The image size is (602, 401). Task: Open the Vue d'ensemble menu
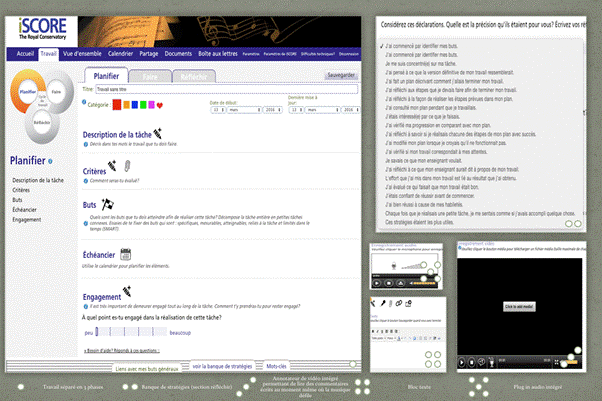(82, 54)
